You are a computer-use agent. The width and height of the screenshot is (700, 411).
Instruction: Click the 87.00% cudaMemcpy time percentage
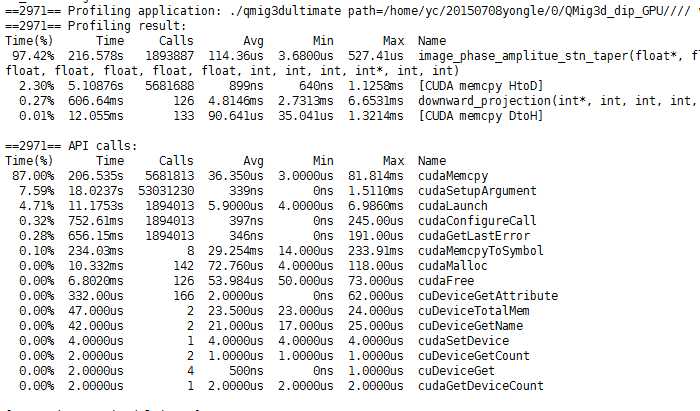[26, 174]
